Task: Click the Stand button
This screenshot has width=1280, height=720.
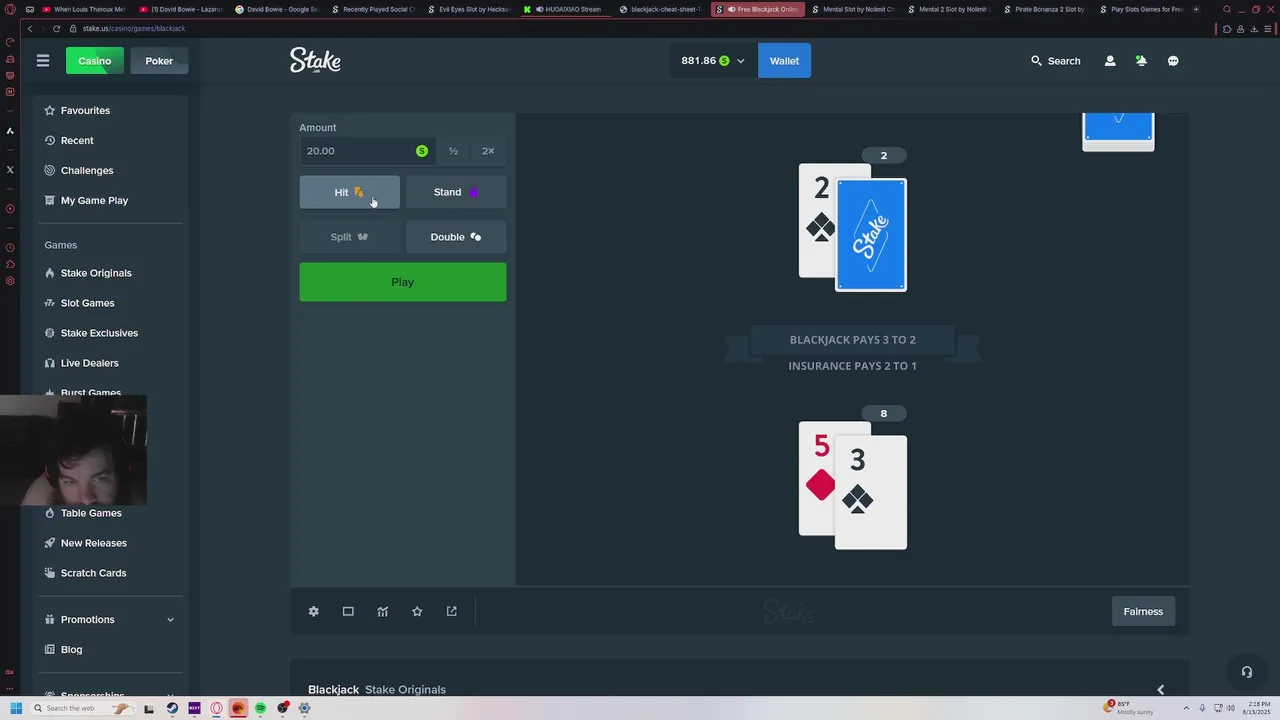Action: pos(456,192)
